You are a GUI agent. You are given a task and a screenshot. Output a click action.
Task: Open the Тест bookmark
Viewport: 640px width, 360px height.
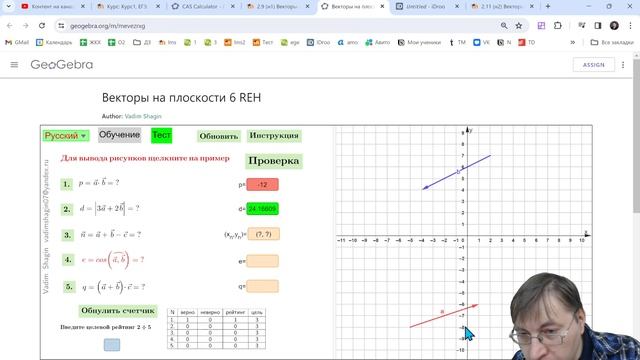pos(262,42)
